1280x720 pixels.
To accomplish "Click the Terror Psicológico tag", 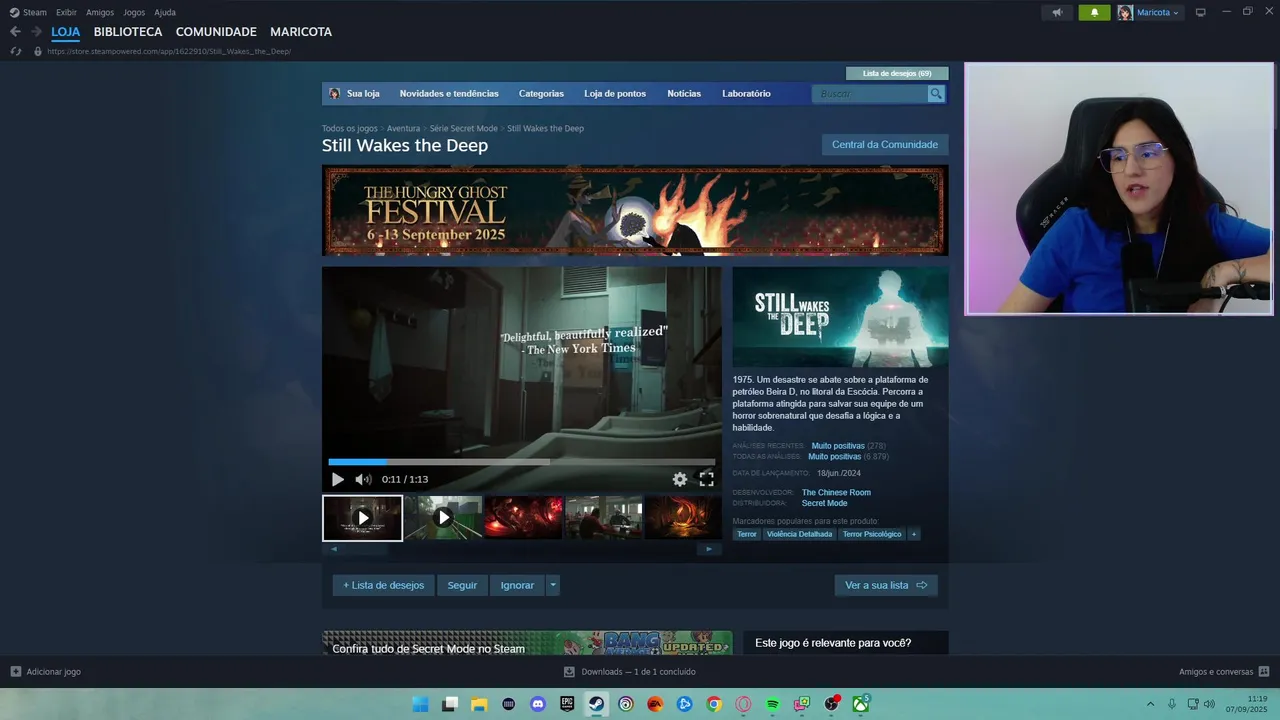I will (872, 534).
